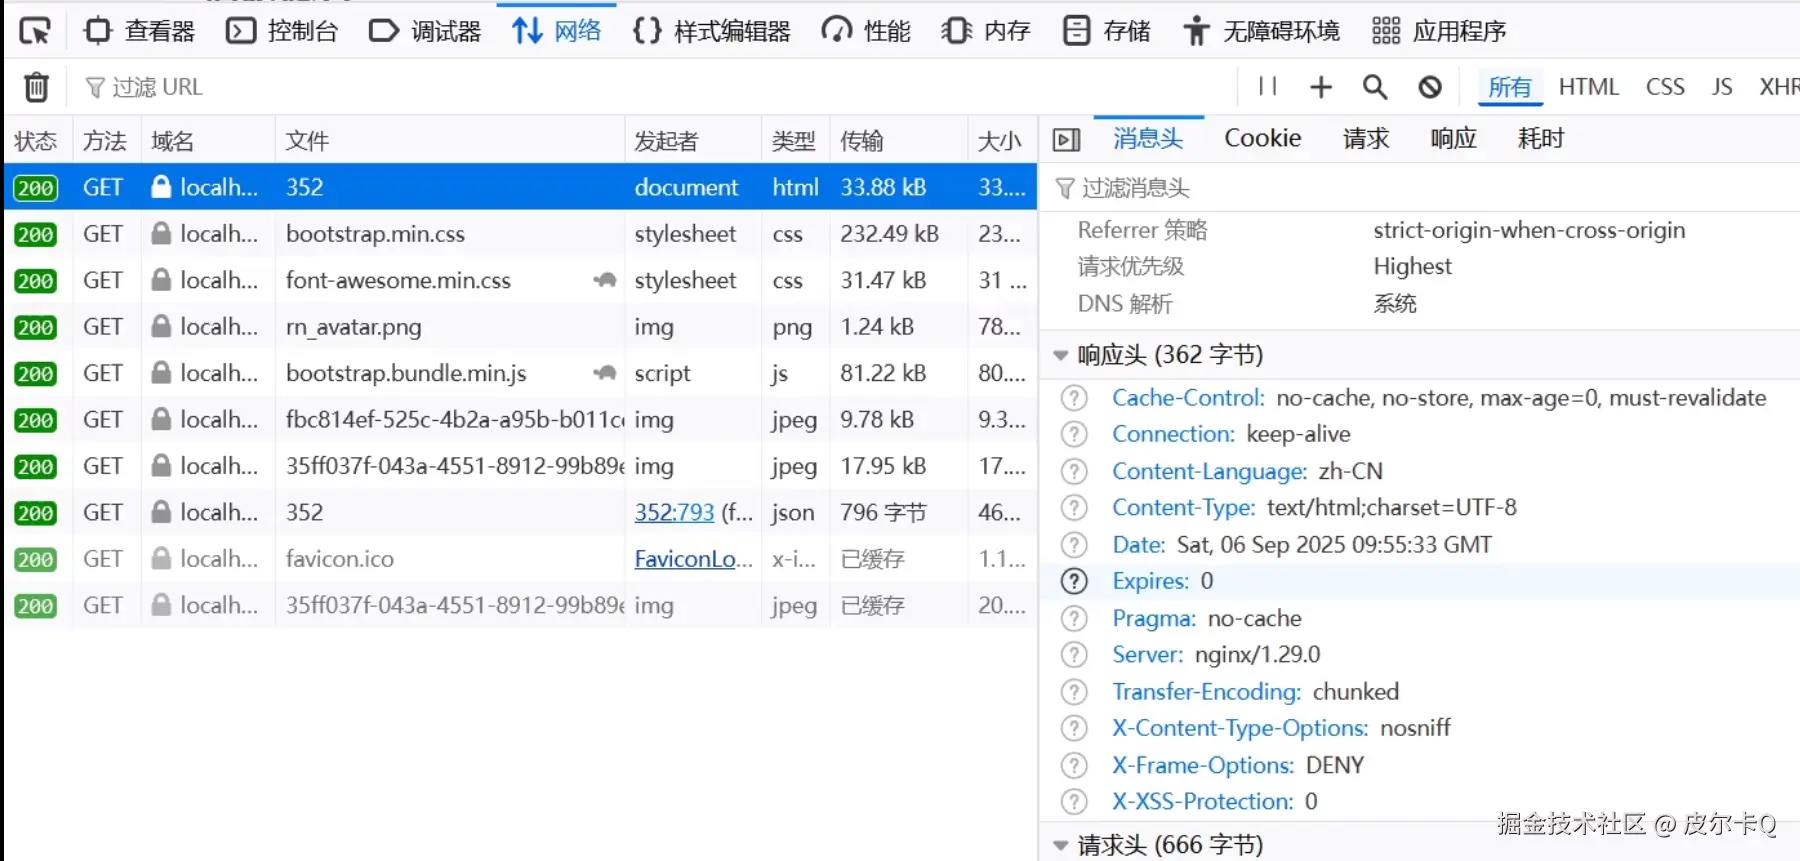Open the 应用程序 application tab
This screenshot has height=861, width=1800.
(x=1438, y=31)
